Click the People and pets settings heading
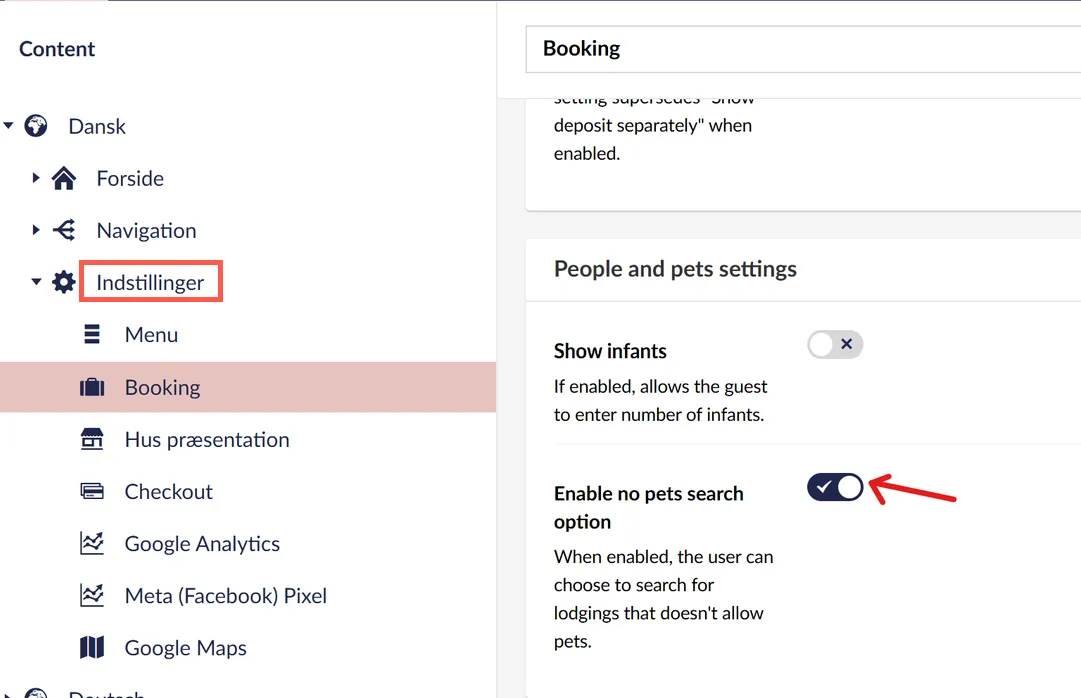This screenshot has height=698, width=1081. [675, 269]
